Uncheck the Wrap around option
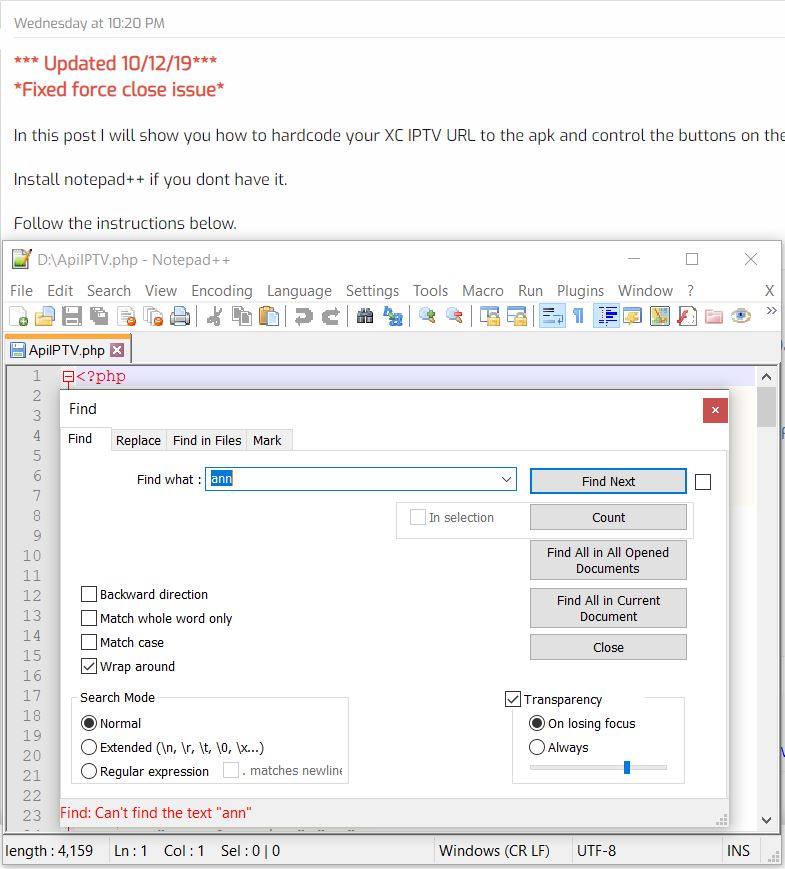The height and width of the screenshot is (869, 785). (89, 666)
